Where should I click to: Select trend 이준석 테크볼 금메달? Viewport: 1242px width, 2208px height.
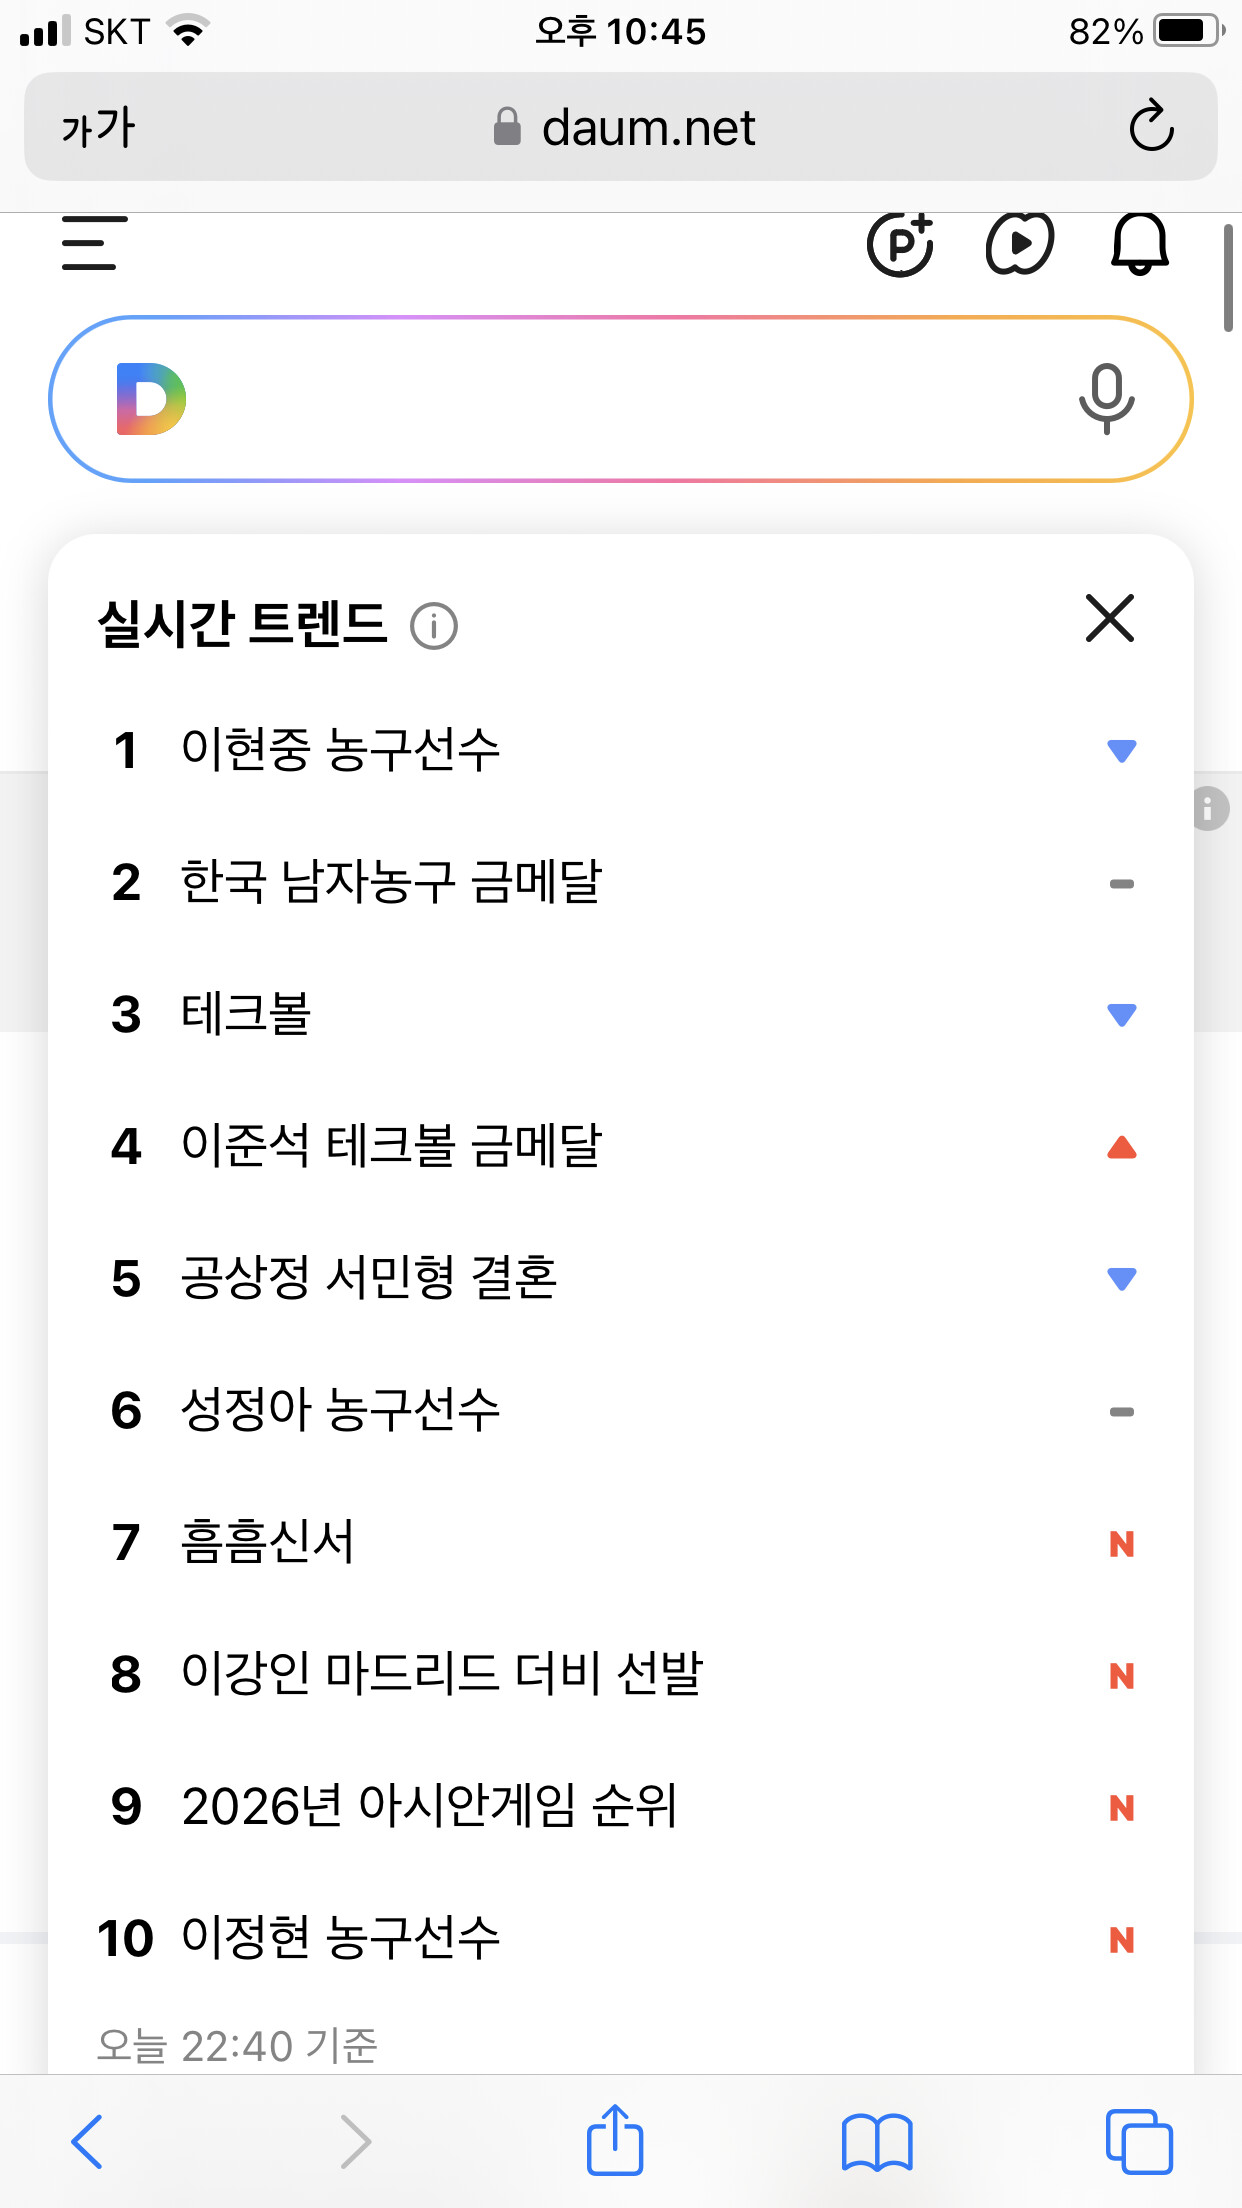391,1146
